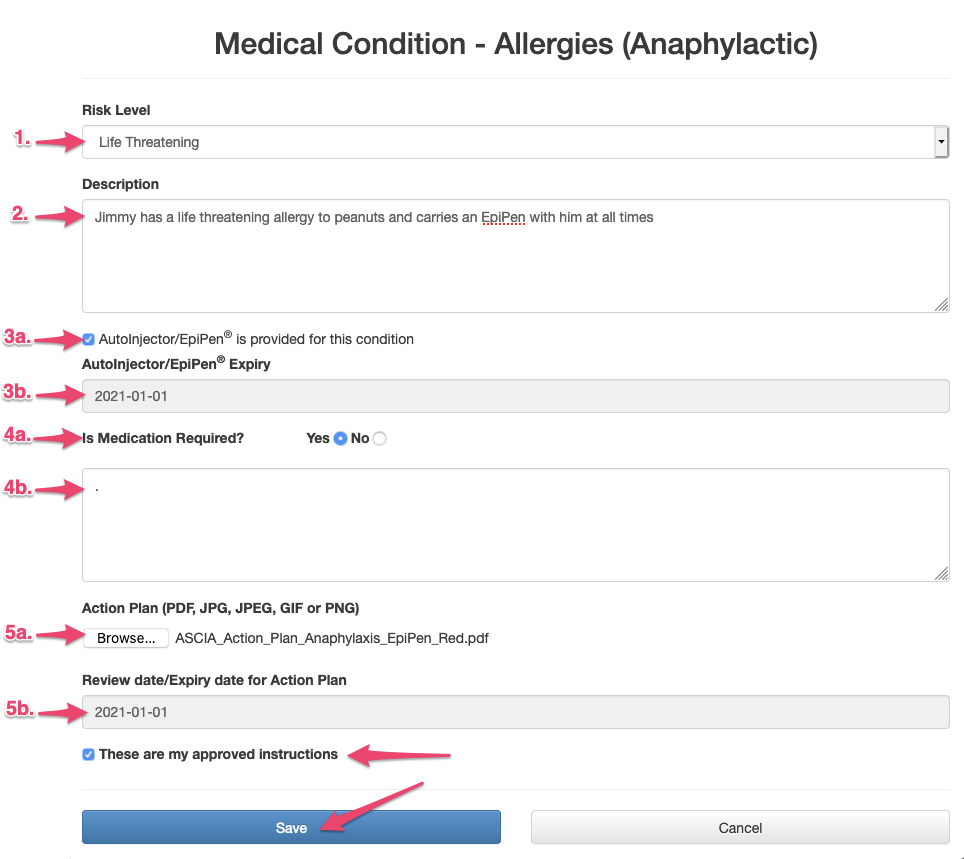Image resolution: width=964 pixels, height=859 pixels.
Task: Click the Risk Level dropdown arrow button
Action: coord(940,142)
